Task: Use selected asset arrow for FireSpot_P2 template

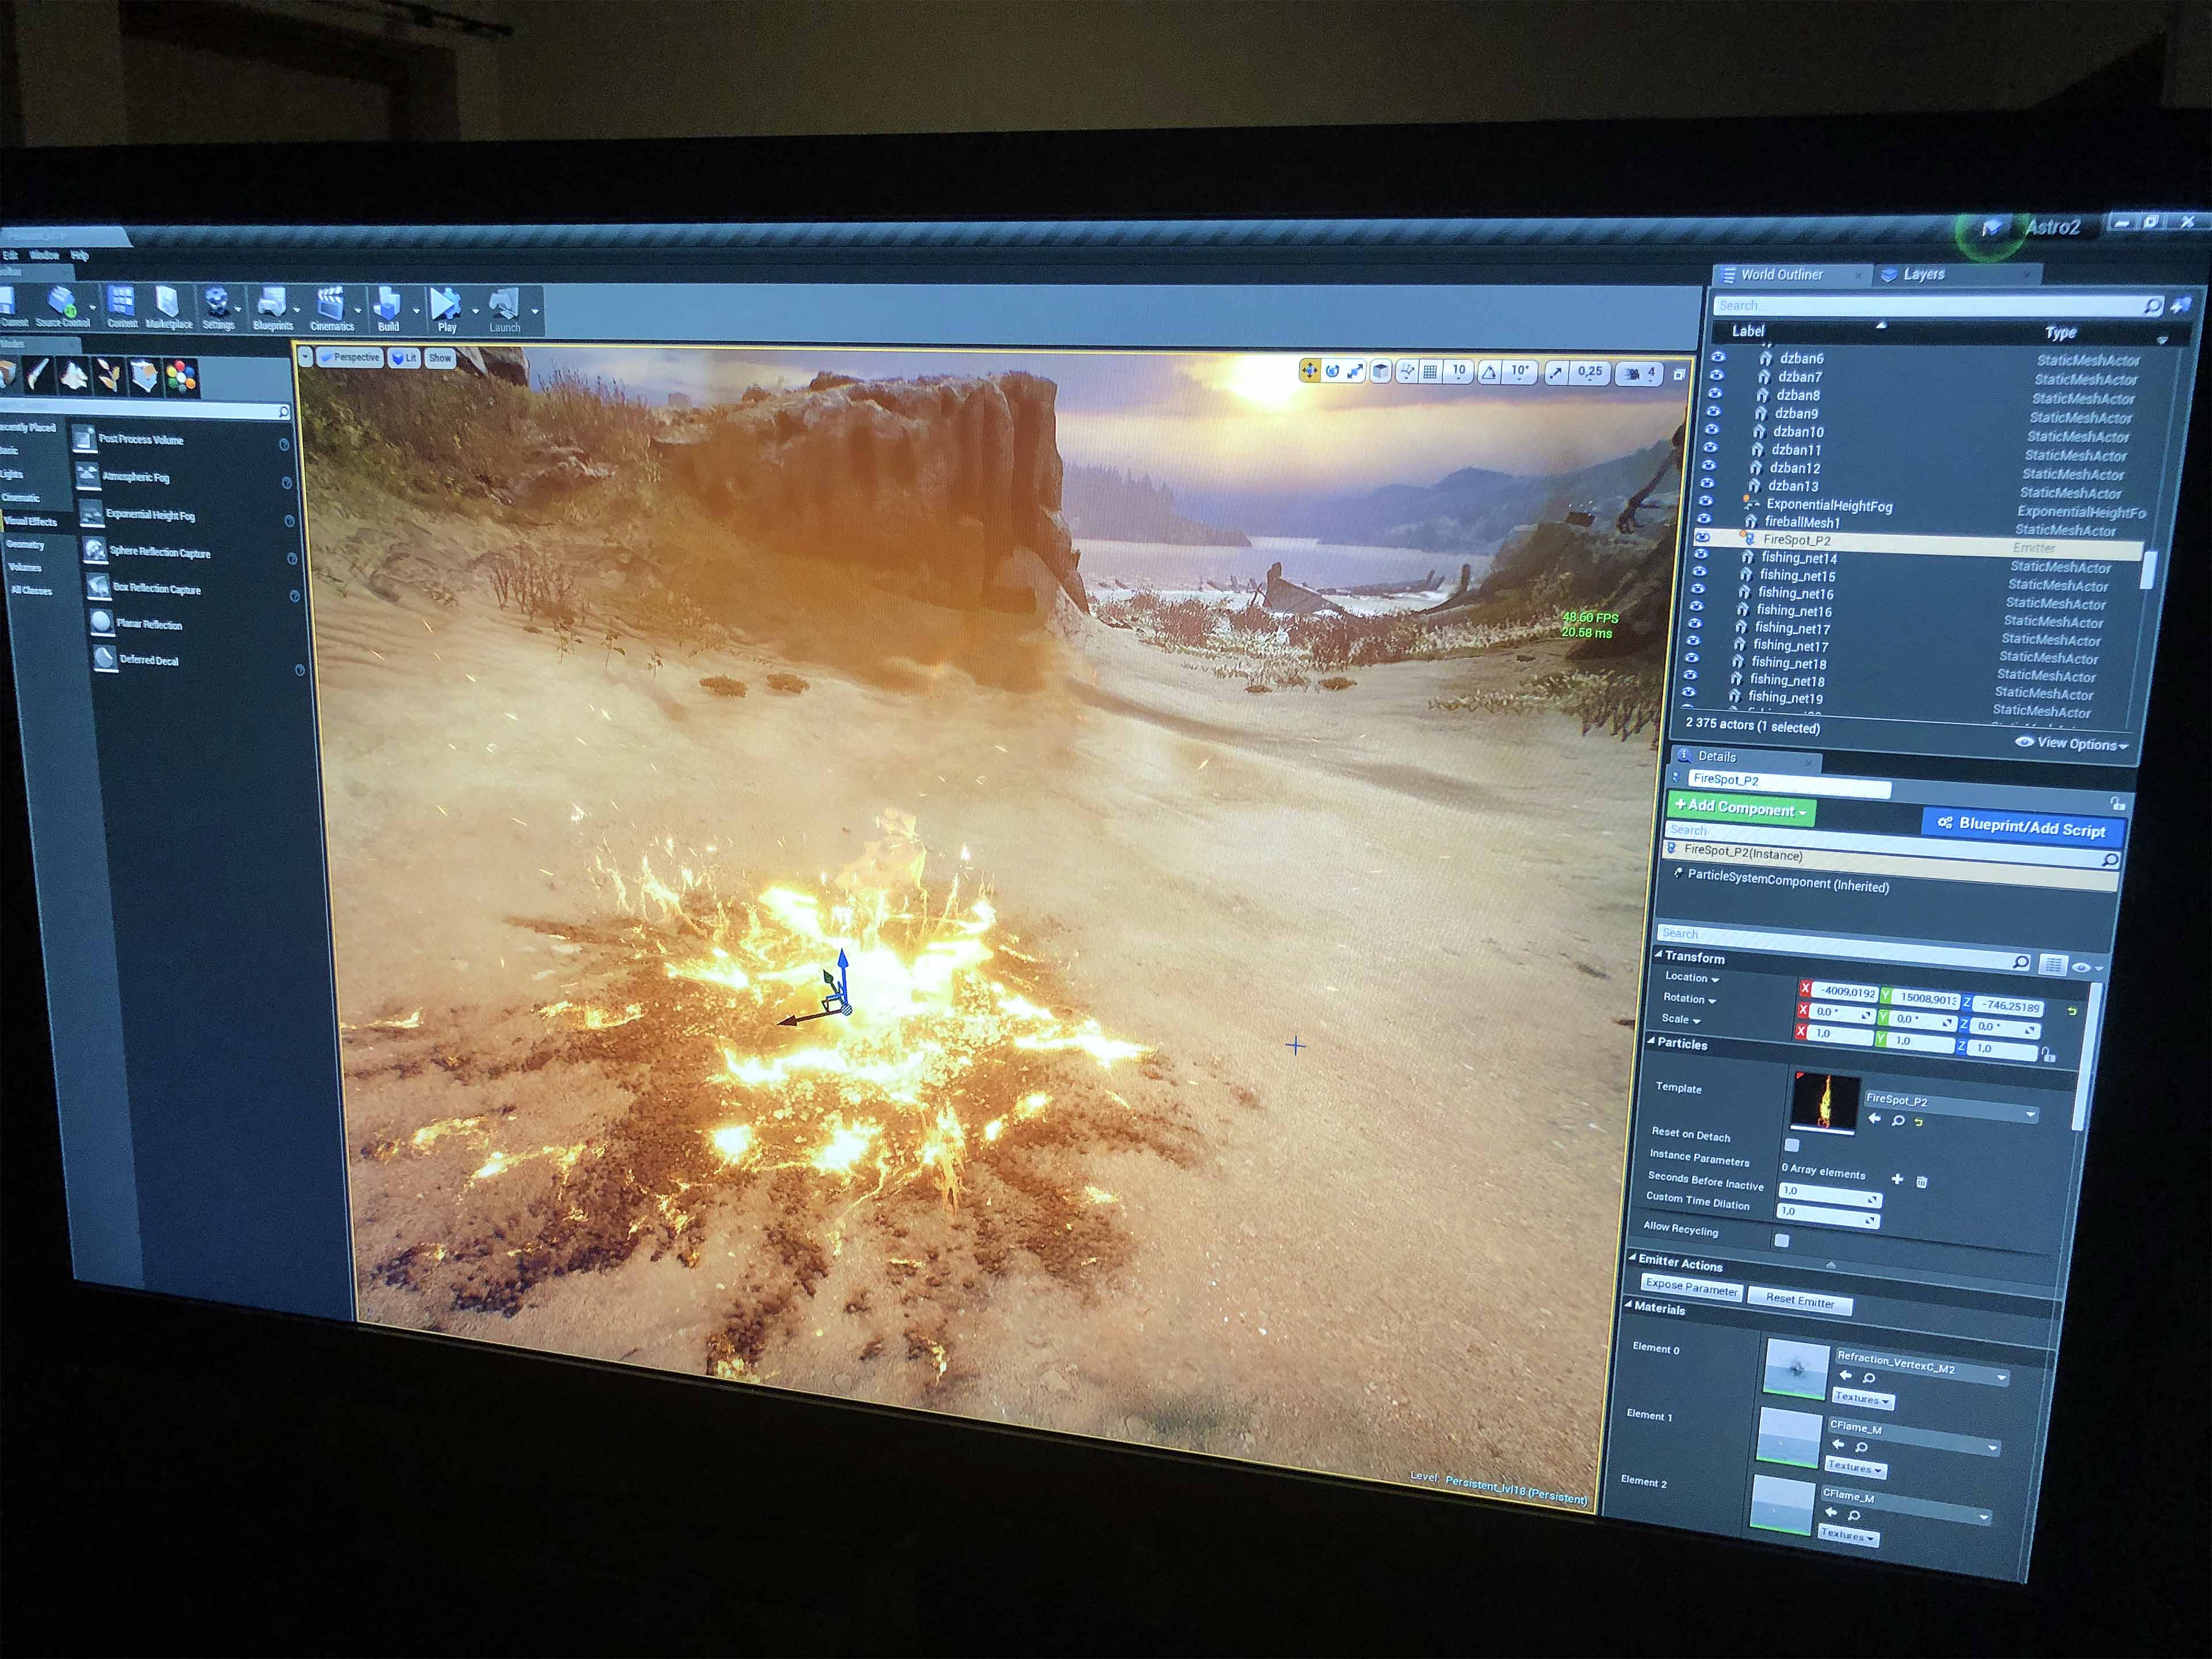Action: pos(1875,1119)
